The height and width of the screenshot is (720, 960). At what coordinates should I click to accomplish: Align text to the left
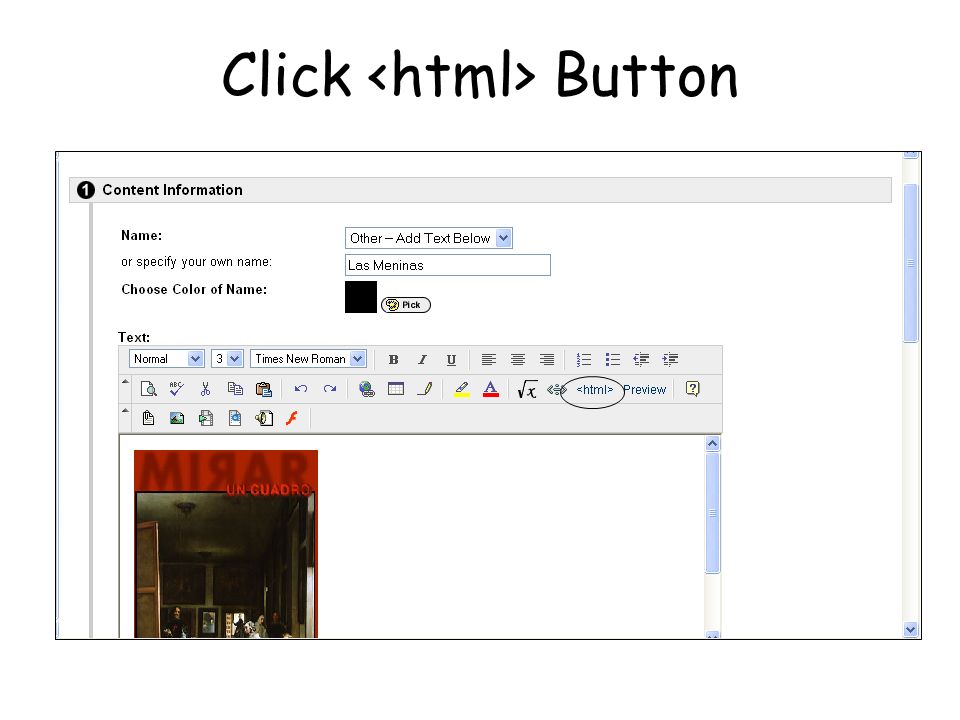(489, 359)
